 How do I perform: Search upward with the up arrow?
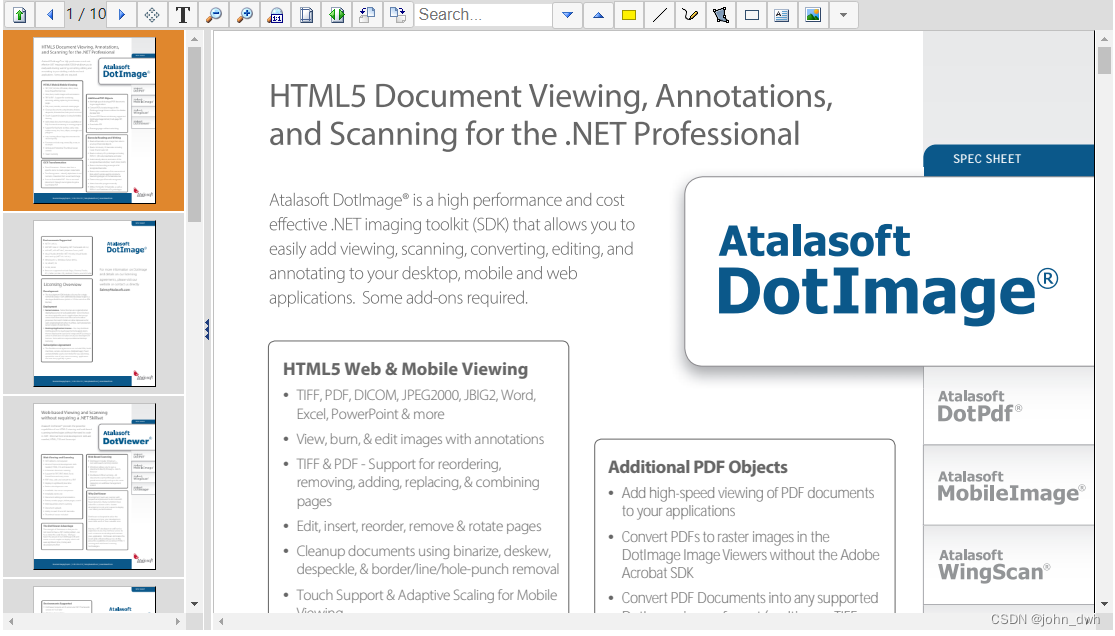pos(598,14)
